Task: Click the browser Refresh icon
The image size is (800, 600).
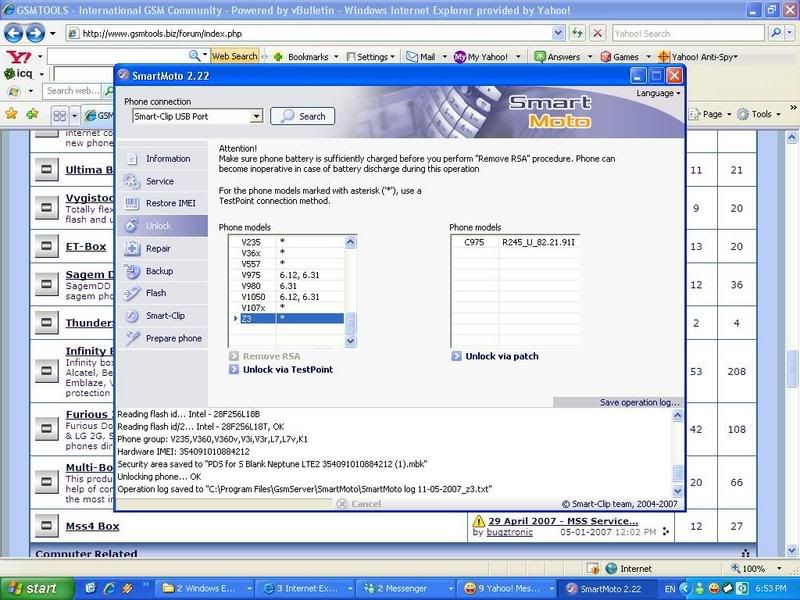Action: pyautogui.click(x=577, y=34)
